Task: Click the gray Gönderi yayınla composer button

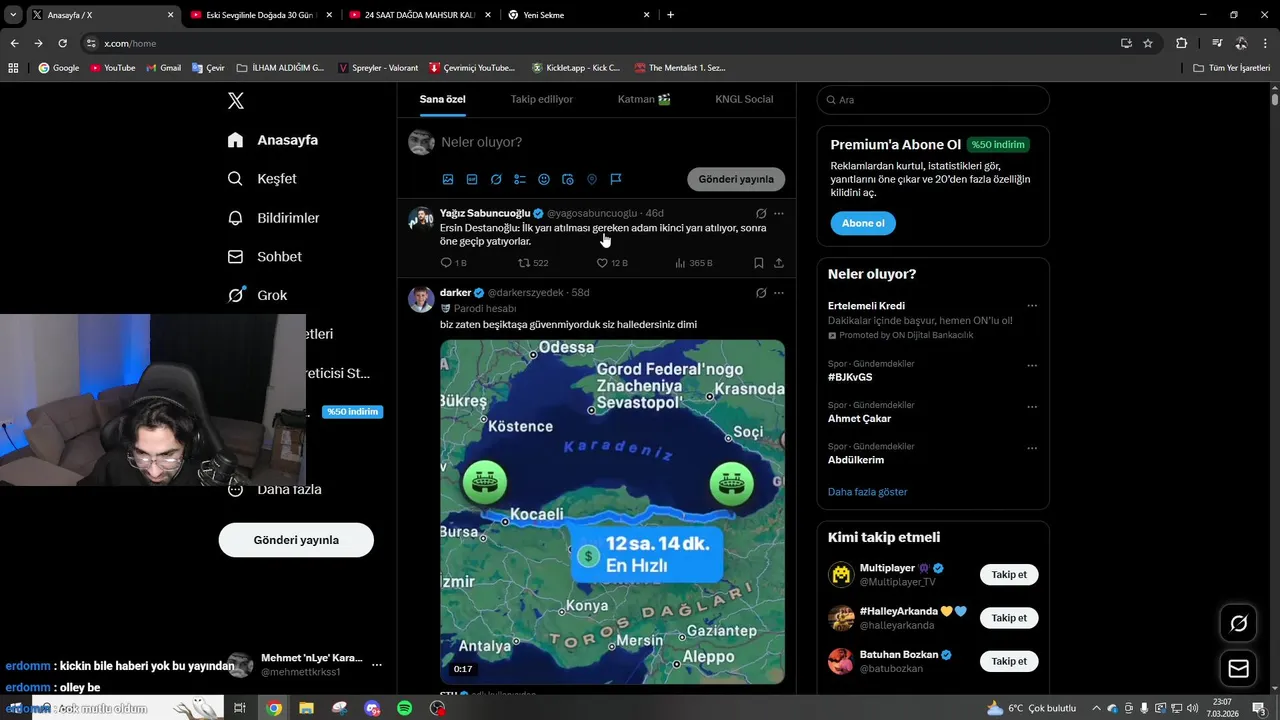Action: pos(736,179)
